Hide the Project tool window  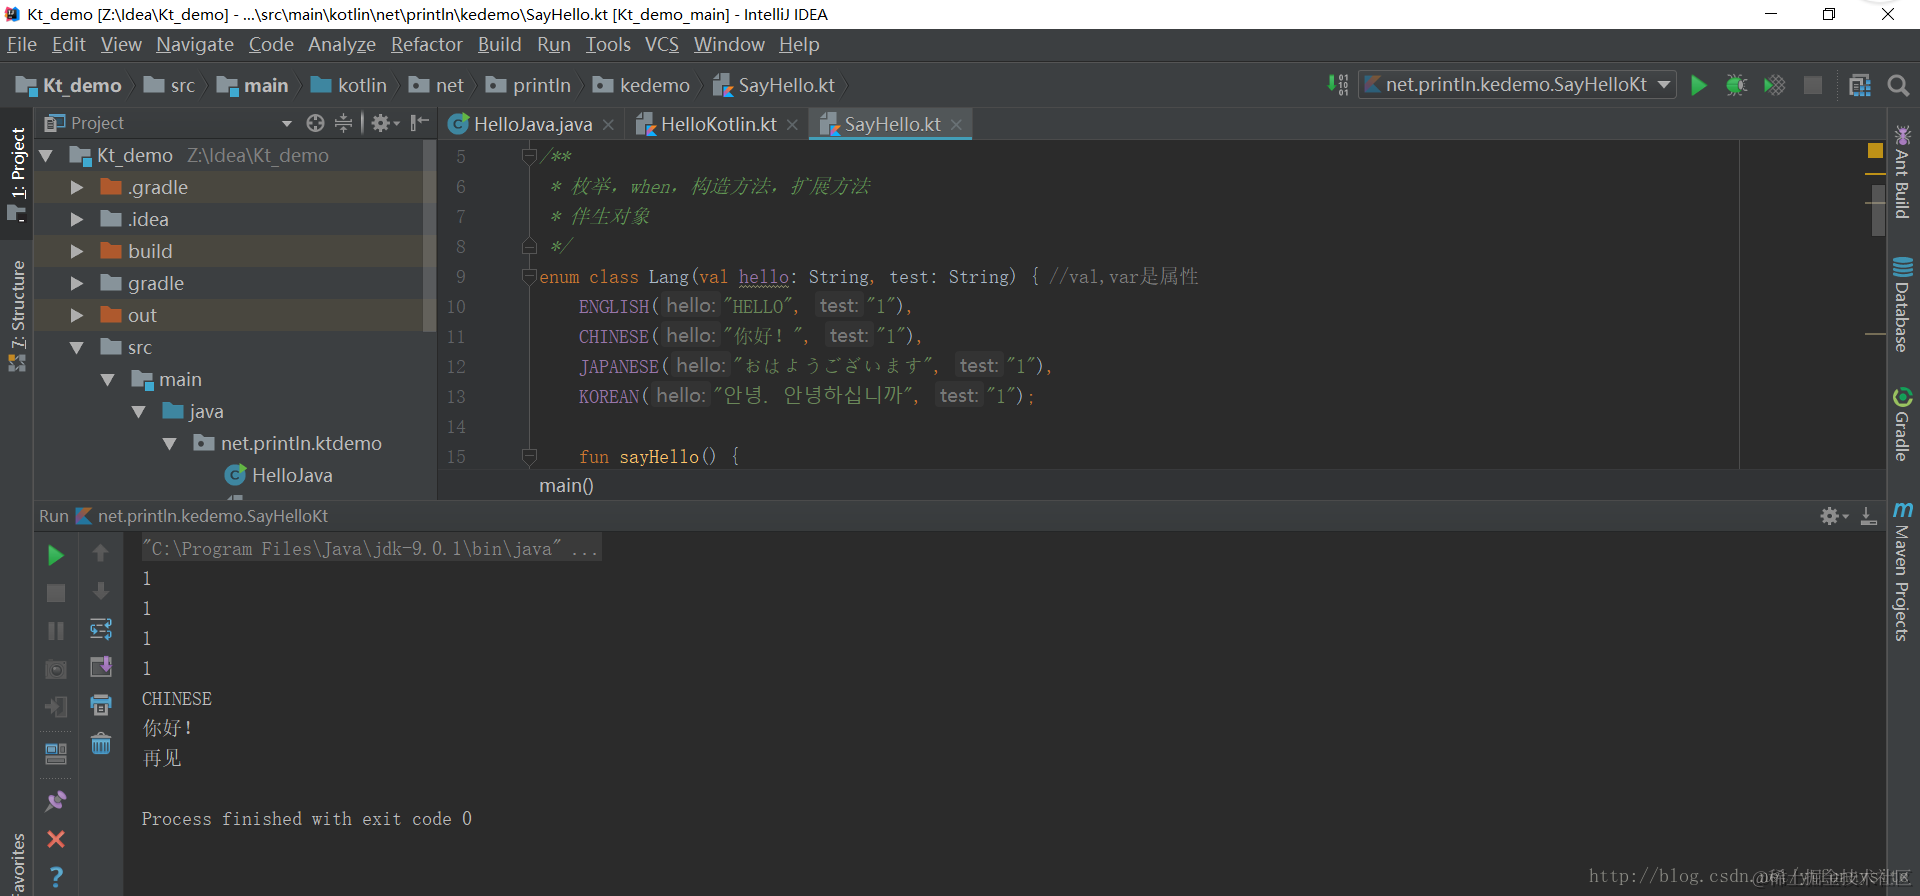(420, 123)
